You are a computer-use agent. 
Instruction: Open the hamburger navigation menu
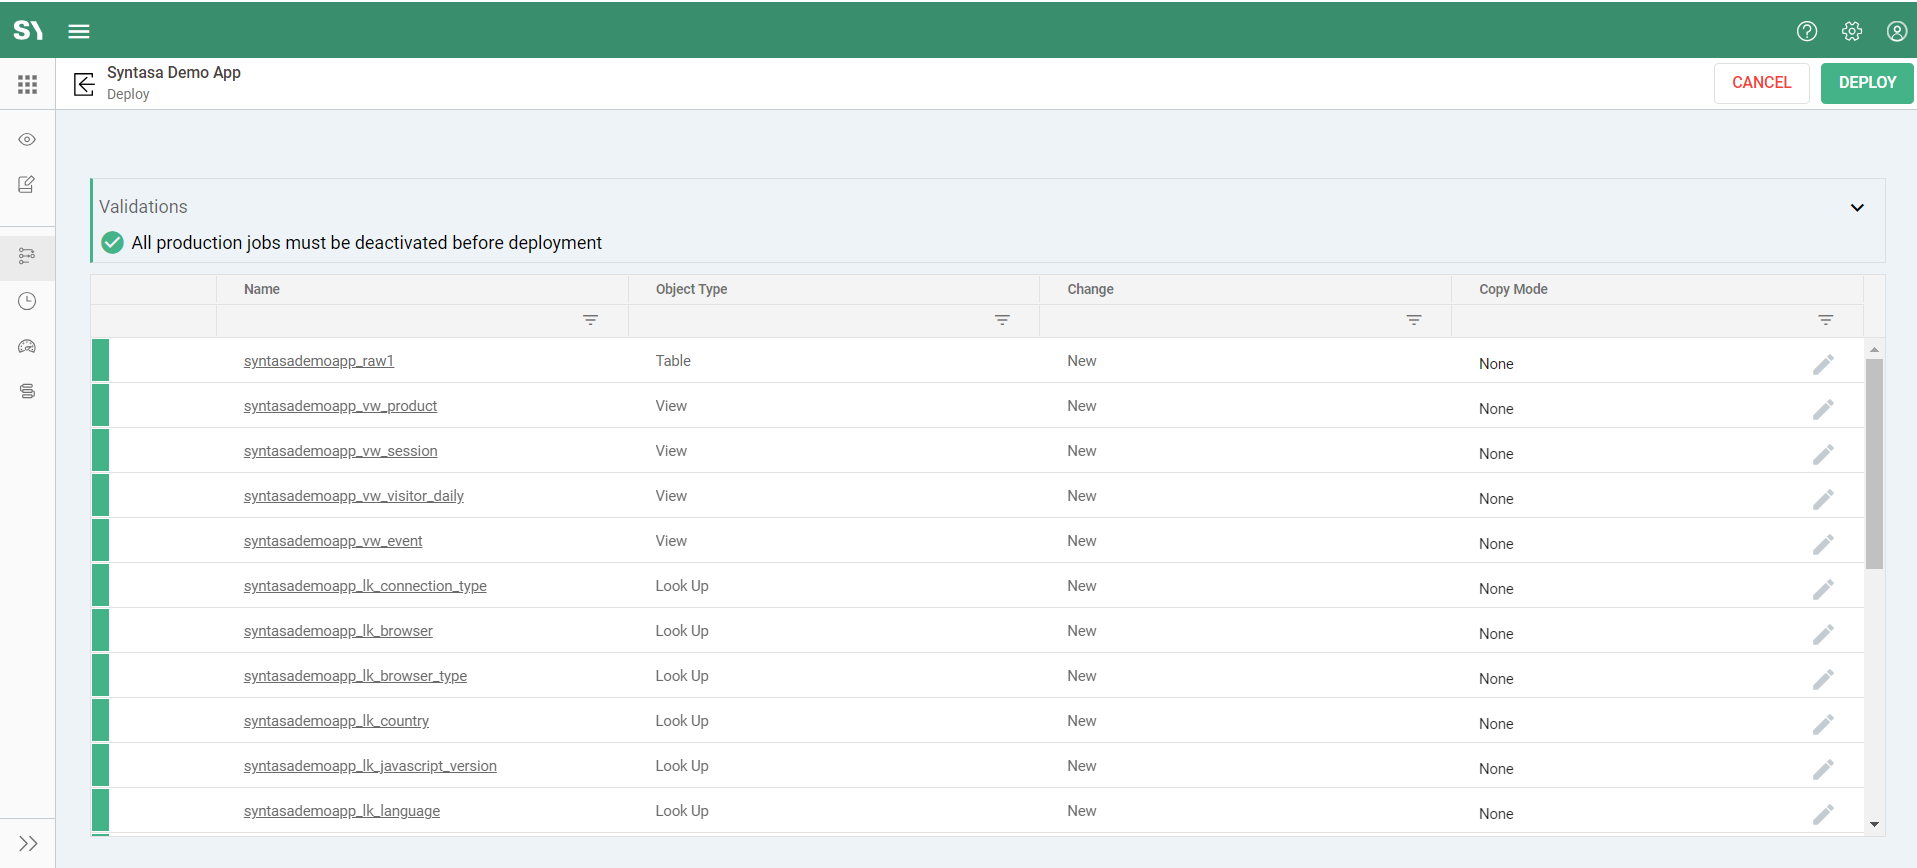tap(79, 31)
